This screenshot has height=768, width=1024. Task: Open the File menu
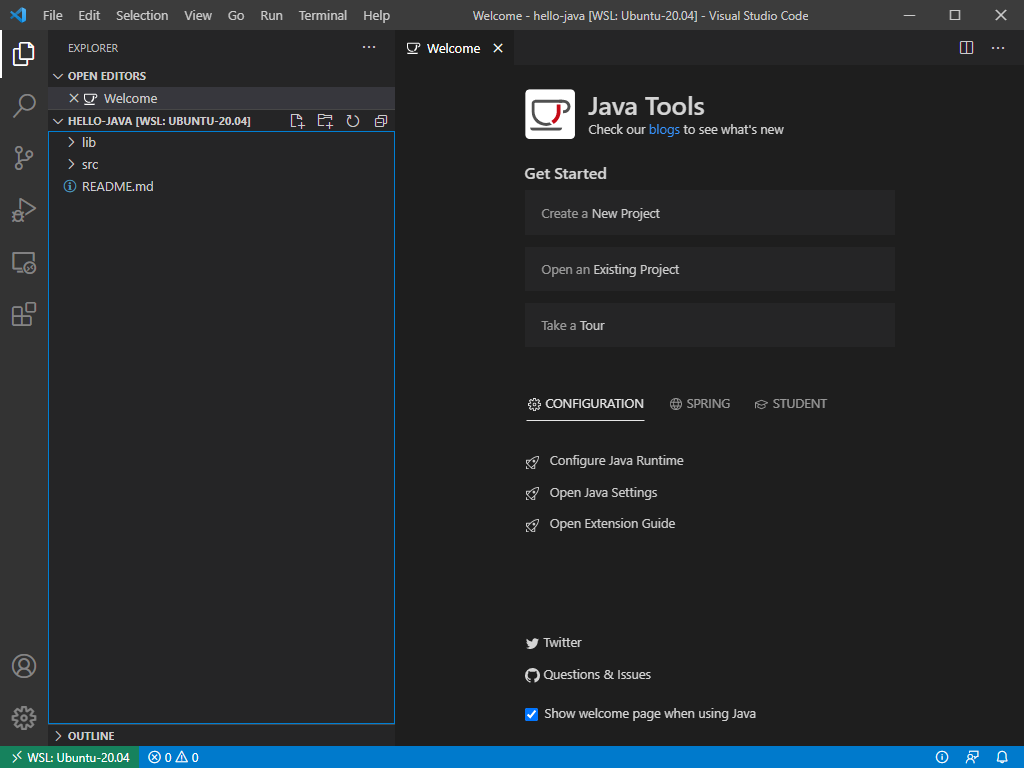(52, 15)
